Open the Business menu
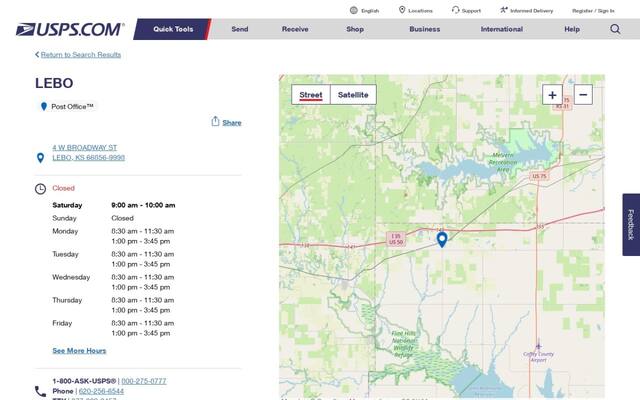Viewport: 640px width, 400px height. [x=424, y=29]
